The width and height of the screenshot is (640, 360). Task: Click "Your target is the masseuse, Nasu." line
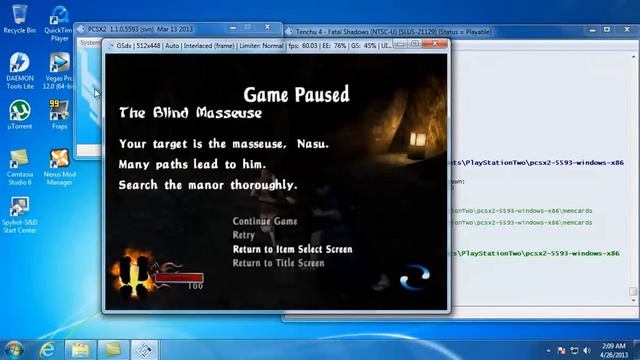pos(224,144)
